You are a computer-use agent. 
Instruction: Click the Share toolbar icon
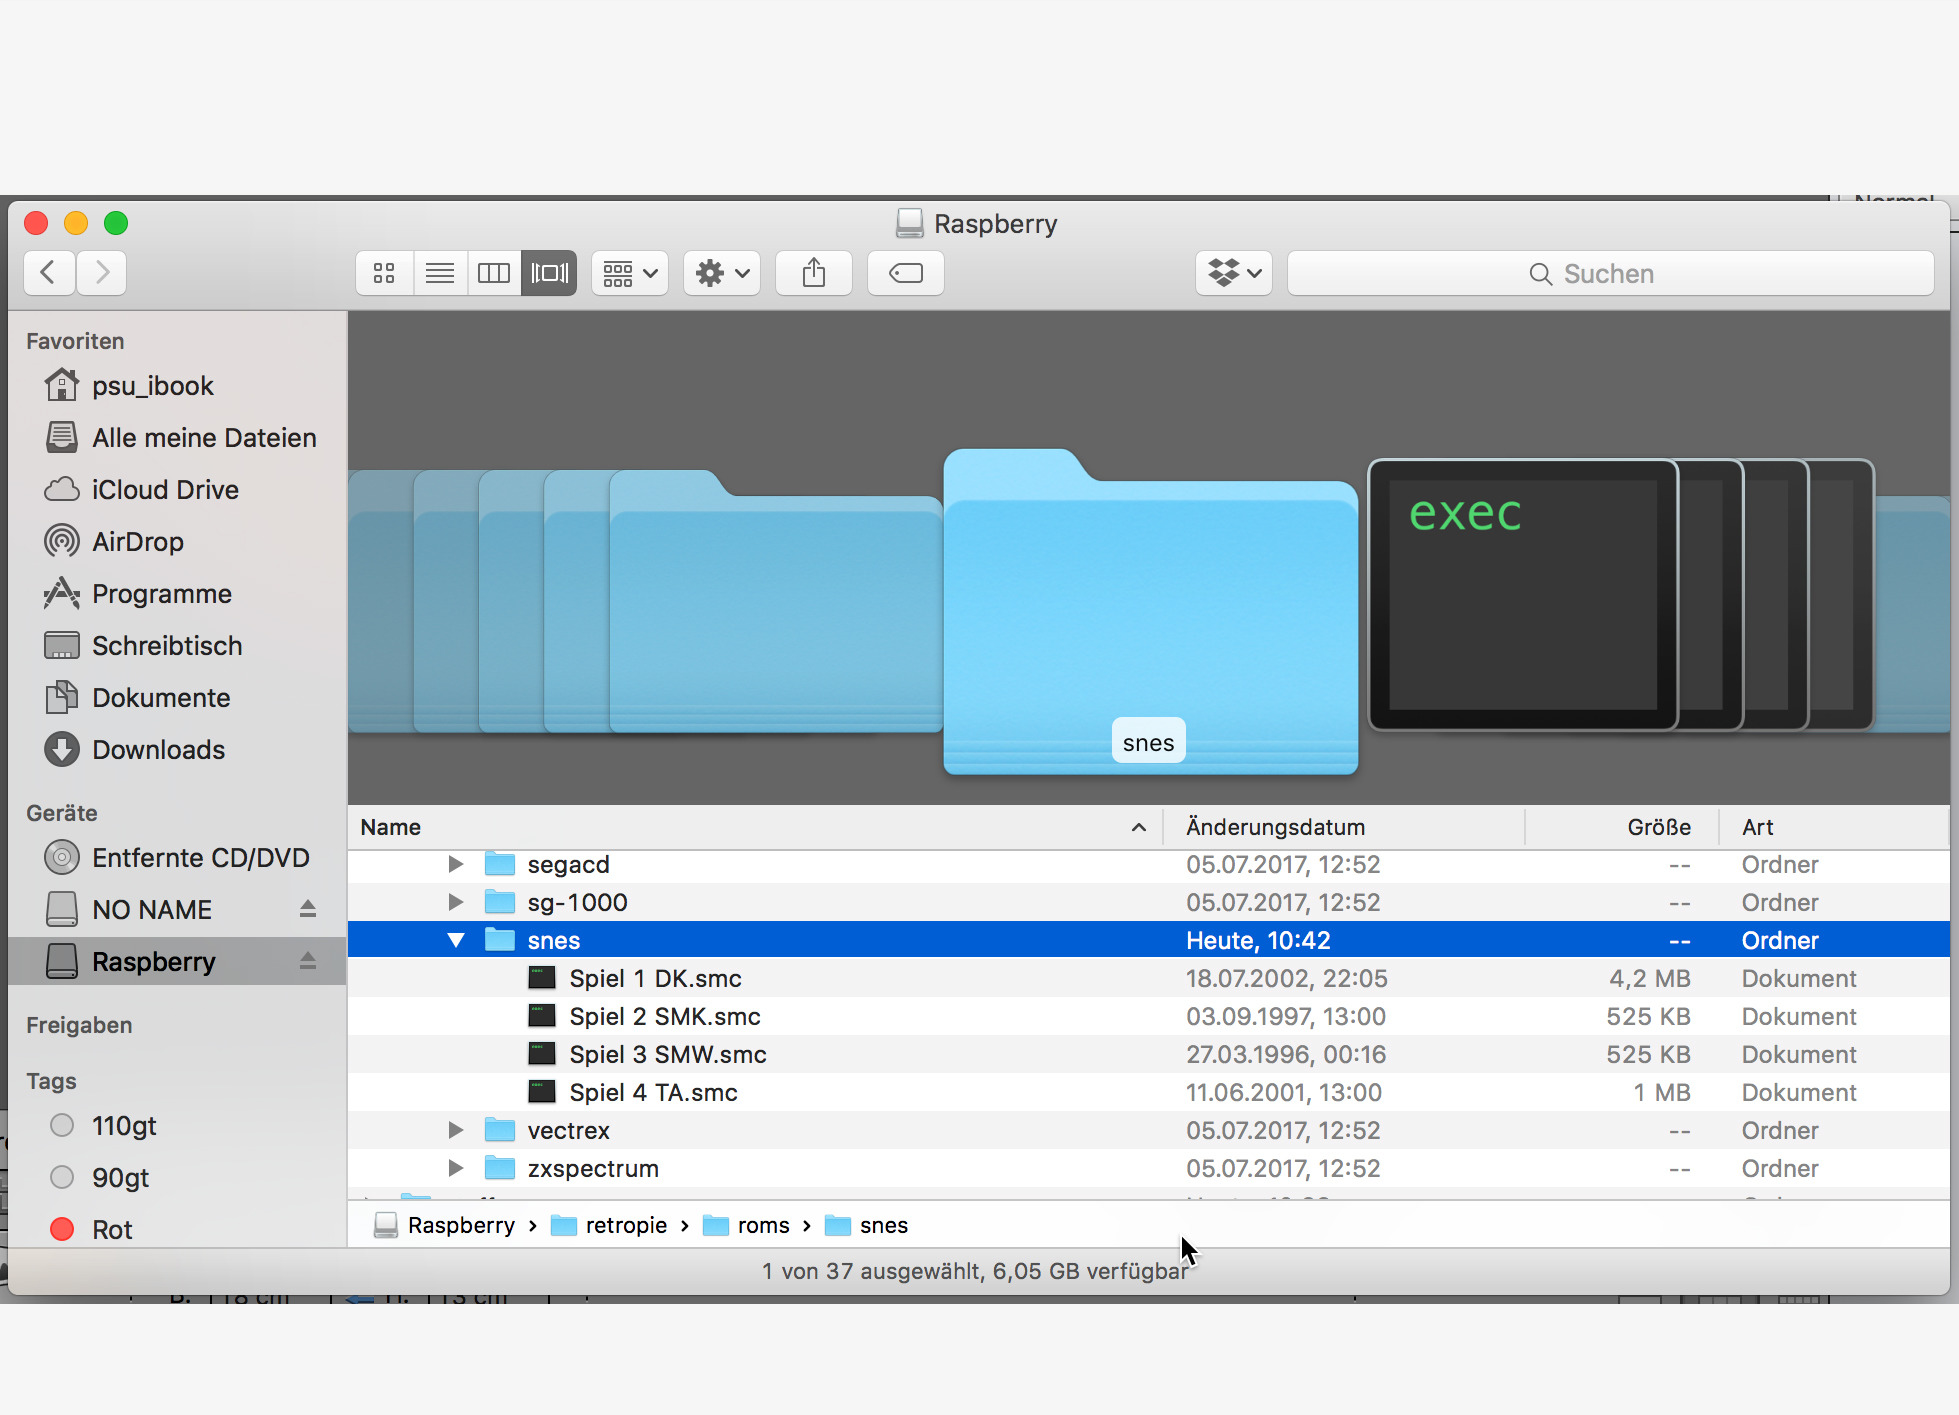(814, 273)
